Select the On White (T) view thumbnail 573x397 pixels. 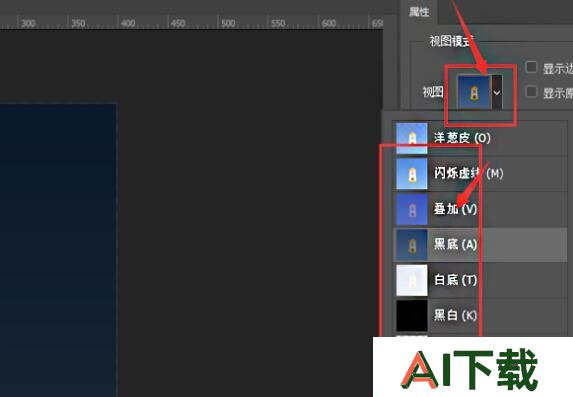click(x=412, y=280)
